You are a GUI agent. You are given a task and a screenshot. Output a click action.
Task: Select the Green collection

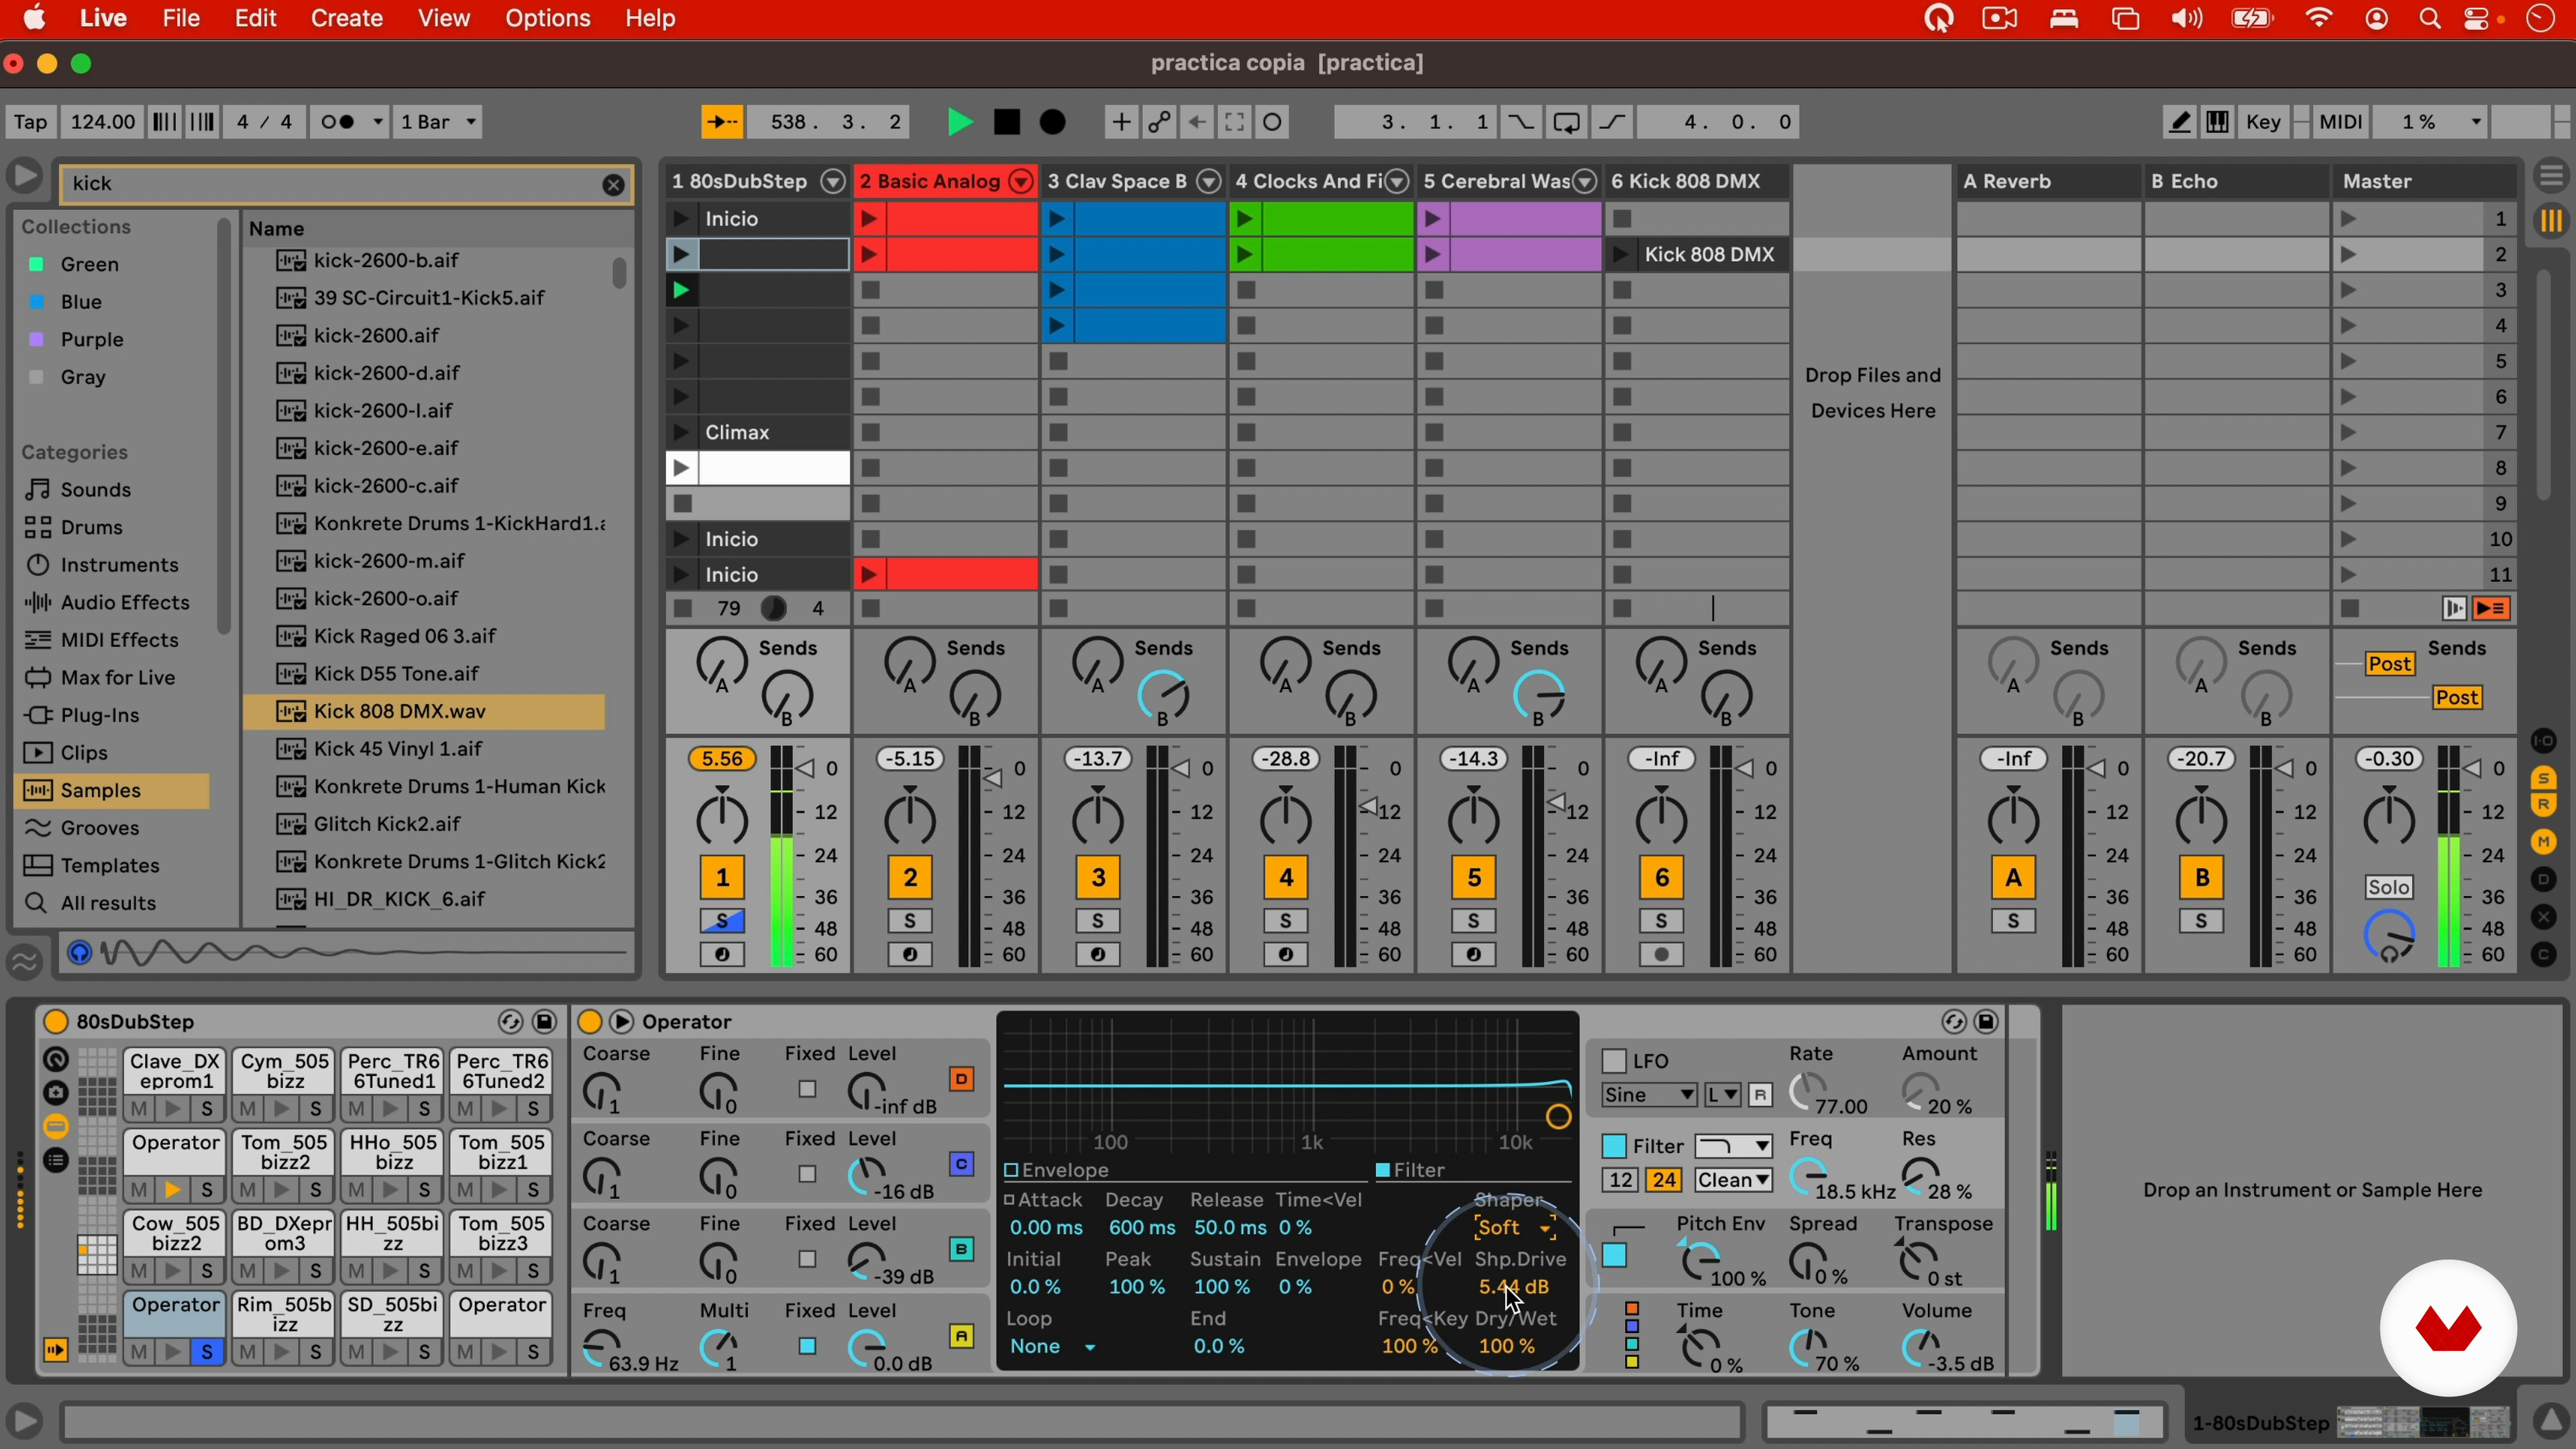coord(89,264)
